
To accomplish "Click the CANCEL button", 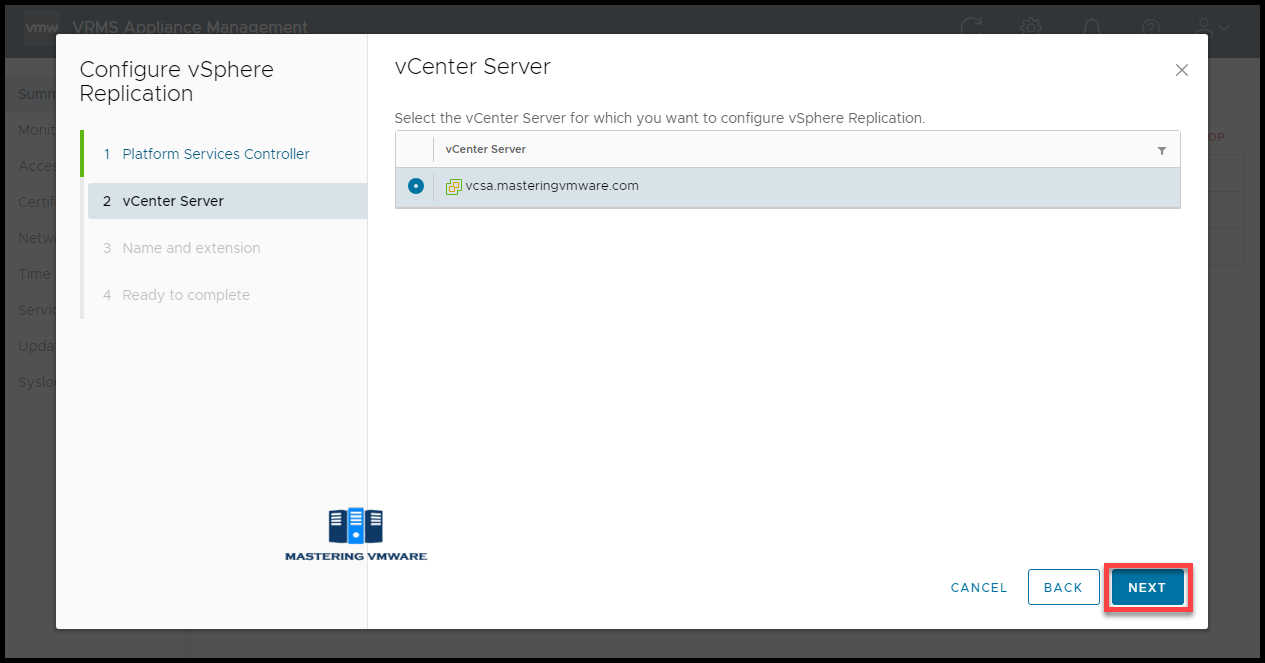I will pos(979,587).
